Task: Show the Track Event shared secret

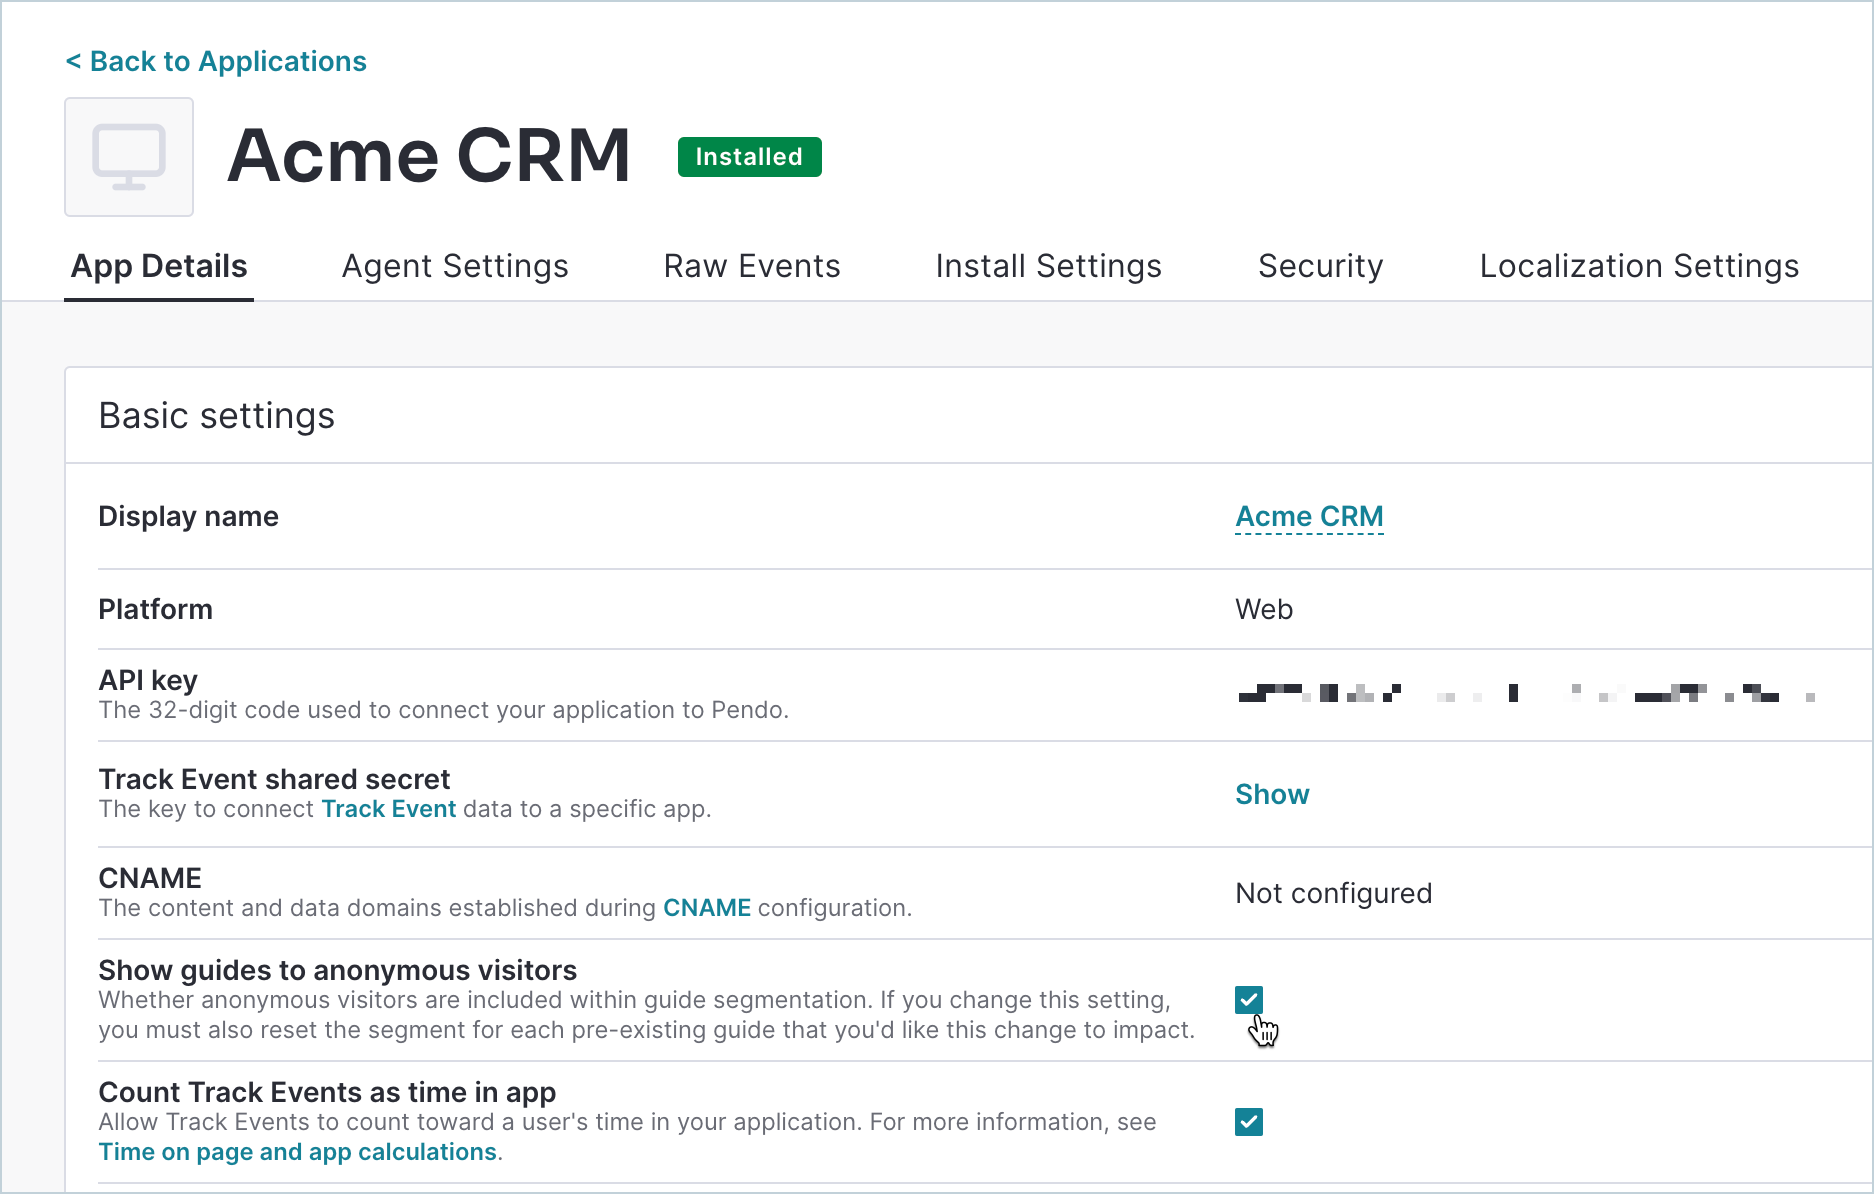Action: tap(1272, 794)
